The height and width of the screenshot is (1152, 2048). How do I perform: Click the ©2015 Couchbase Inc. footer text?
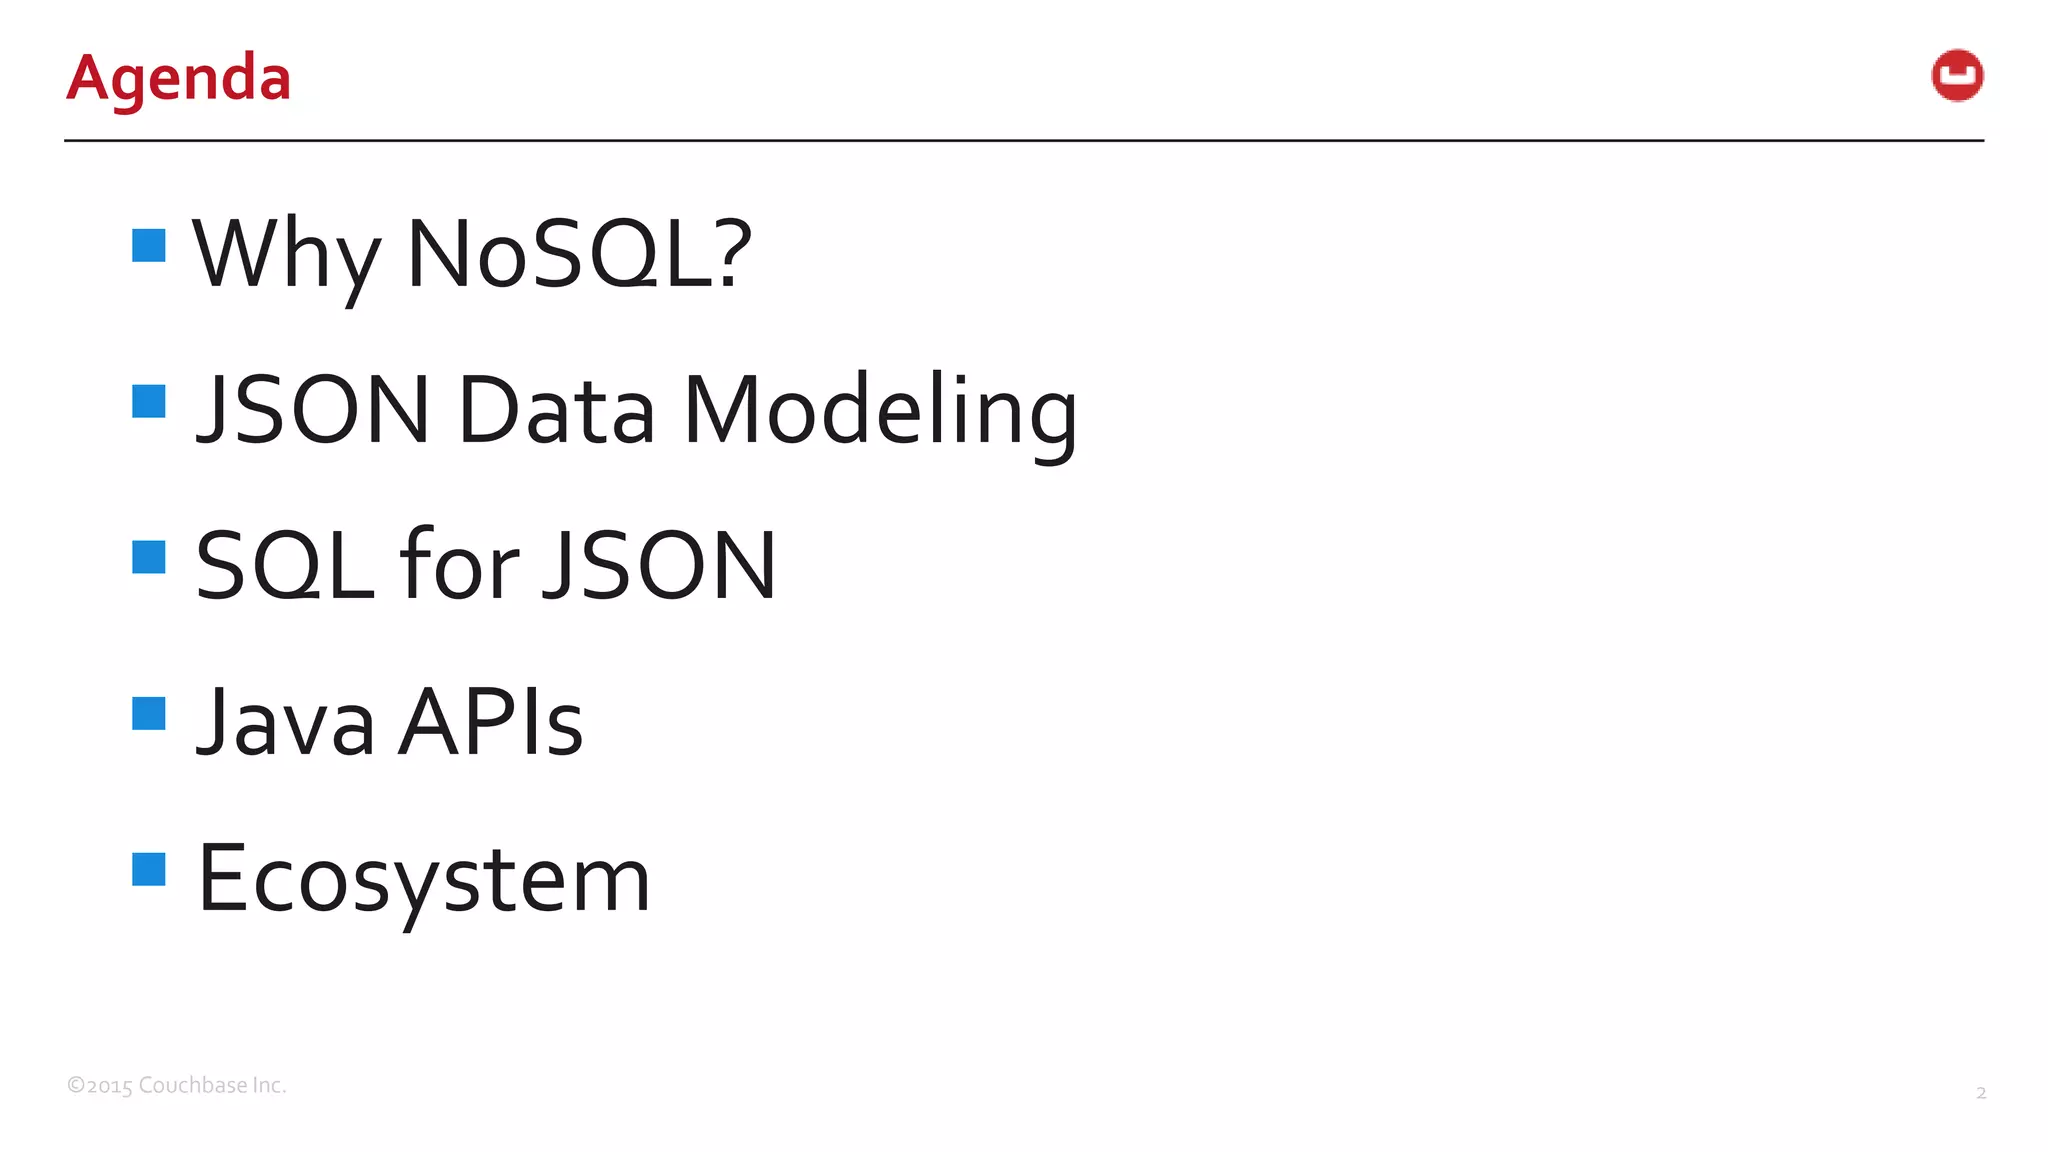(177, 1085)
